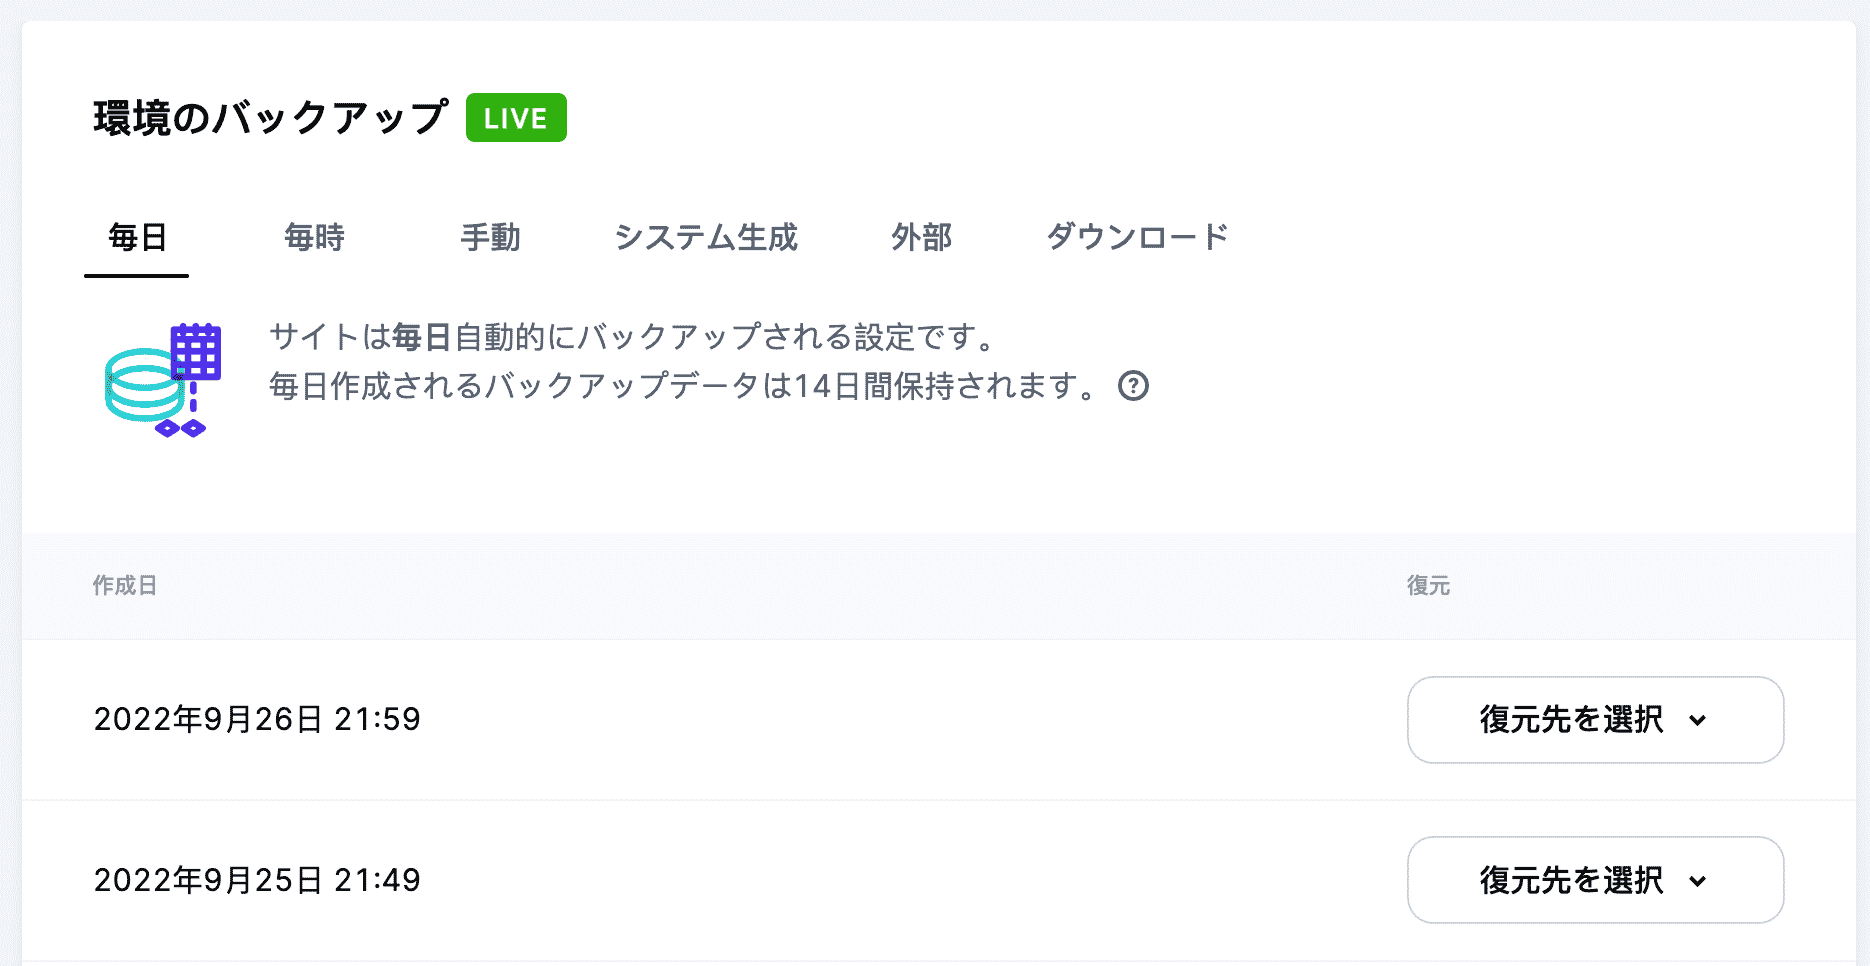Click the 作成日 column header
Screen dimensions: 1870x966
pos(122,586)
